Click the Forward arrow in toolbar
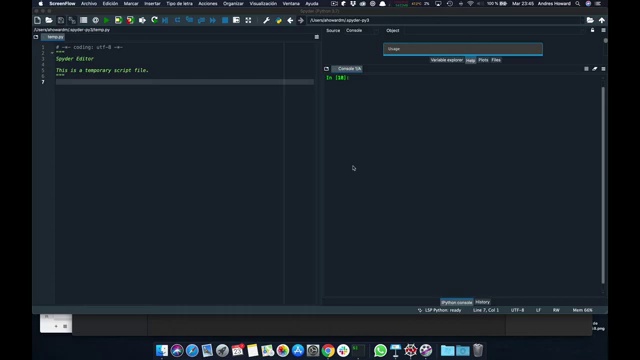This screenshot has width=640, height=360. [301, 20]
